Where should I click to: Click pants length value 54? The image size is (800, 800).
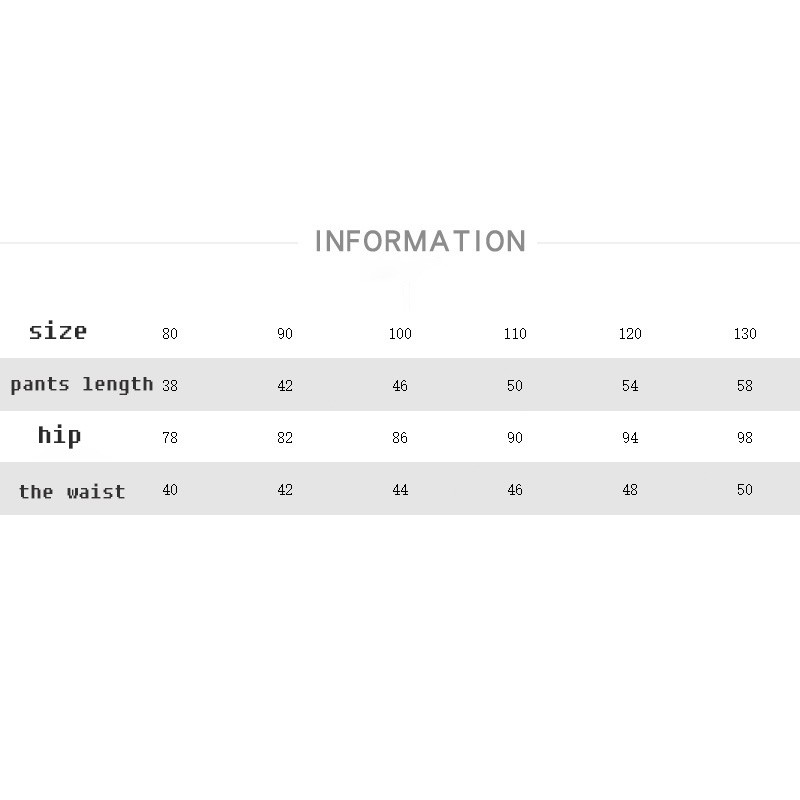pos(630,386)
